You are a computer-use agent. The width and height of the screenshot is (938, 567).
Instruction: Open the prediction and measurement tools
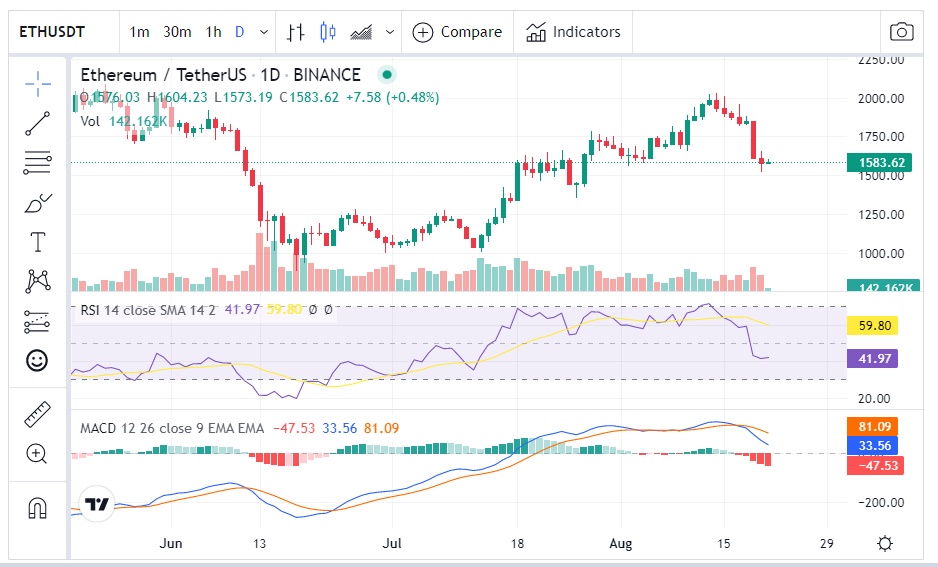click(38, 322)
